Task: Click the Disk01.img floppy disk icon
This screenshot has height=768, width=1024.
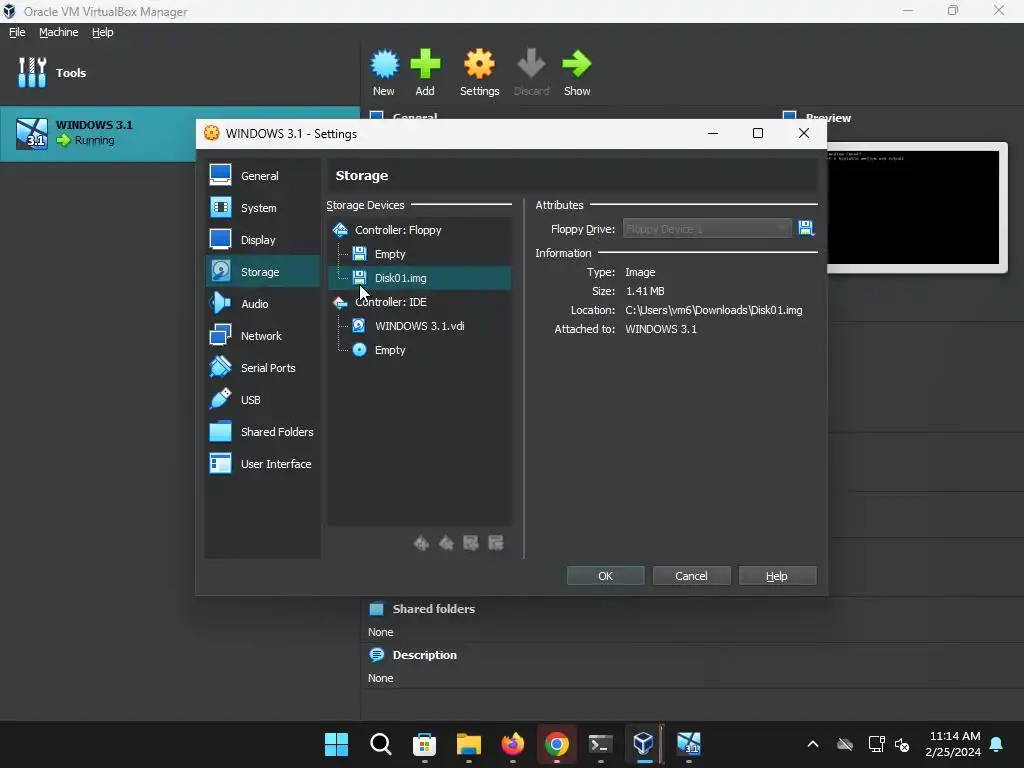Action: (x=359, y=278)
